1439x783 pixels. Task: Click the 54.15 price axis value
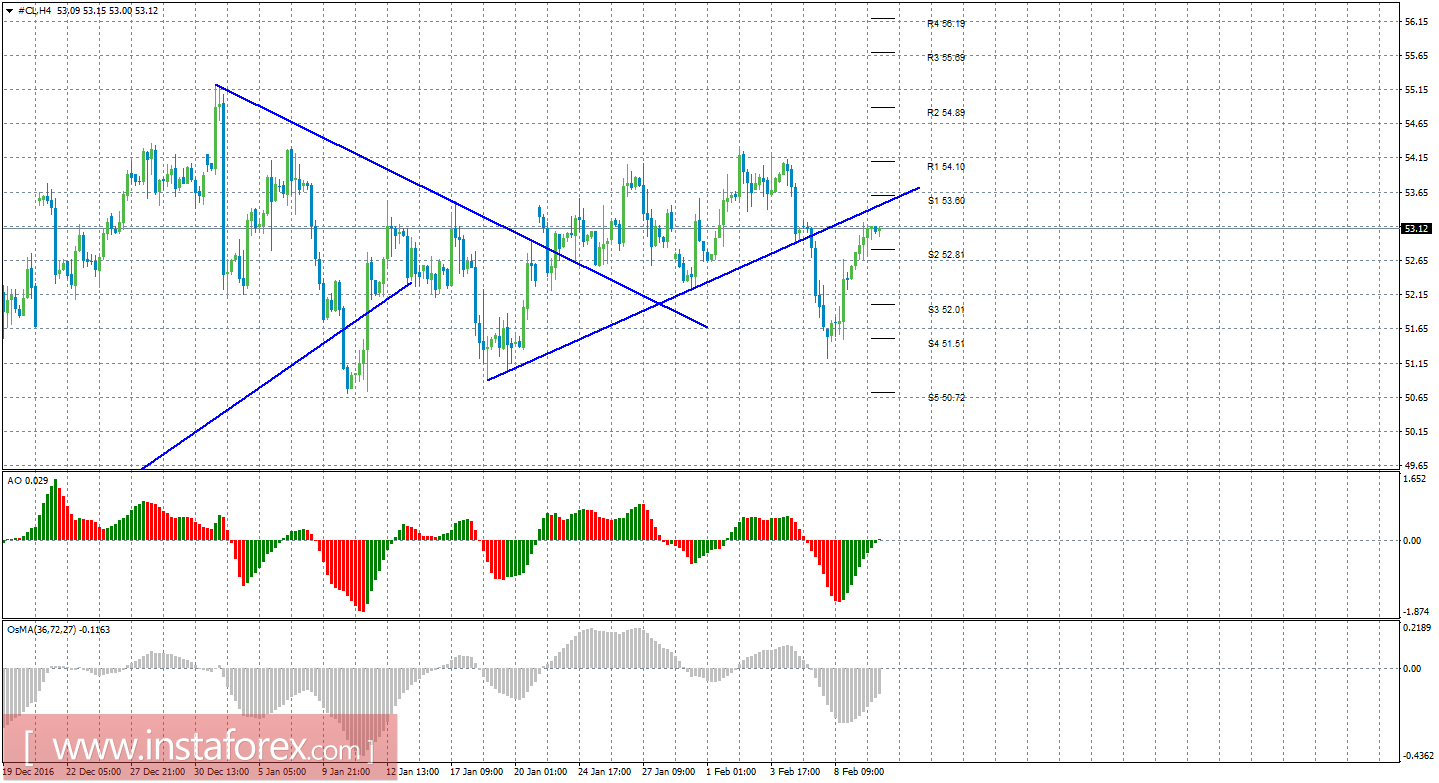click(1416, 158)
